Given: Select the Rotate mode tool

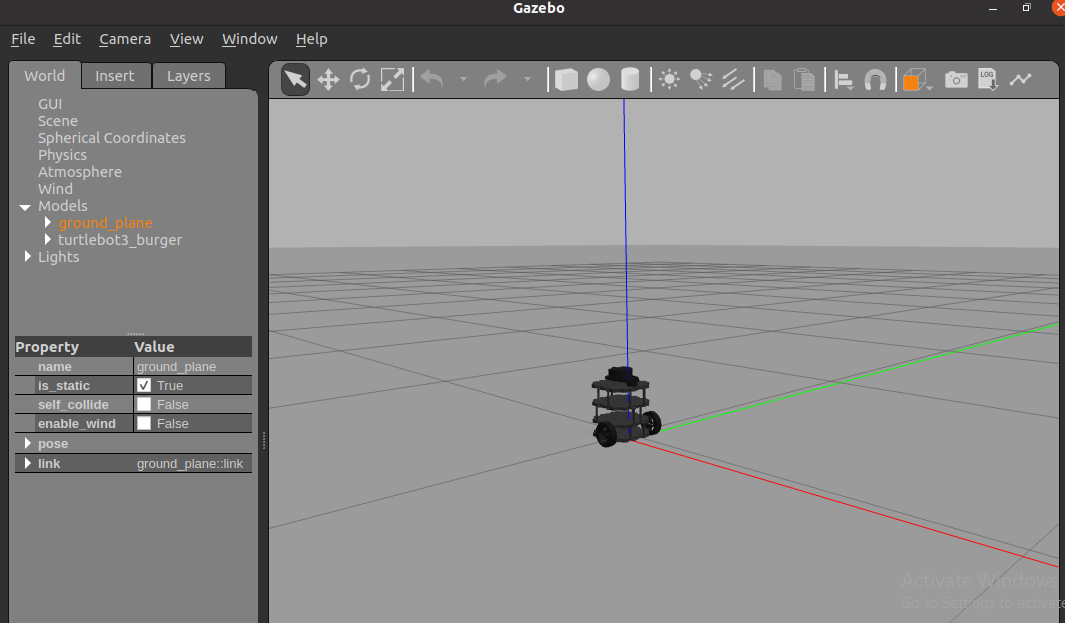Looking at the screenshot, I should click(x=360, y=80).
